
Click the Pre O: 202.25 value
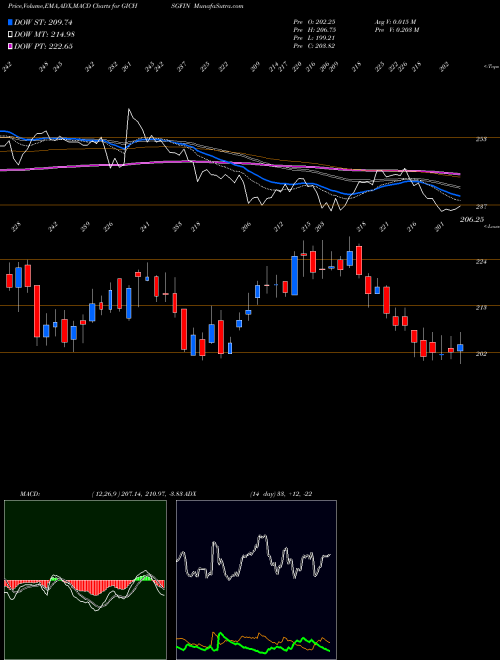pyautogui.click(x=314, y=22)
